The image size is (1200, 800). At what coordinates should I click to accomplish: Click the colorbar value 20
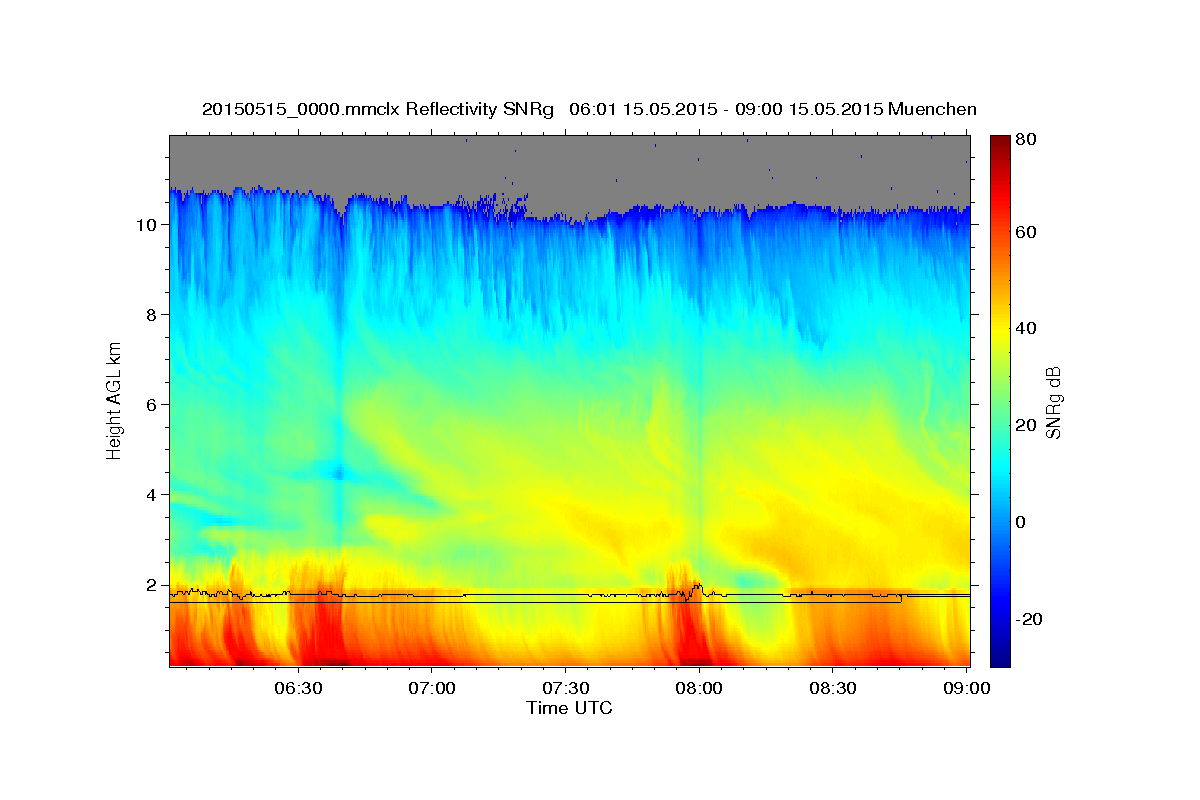tap(1026, 426)
